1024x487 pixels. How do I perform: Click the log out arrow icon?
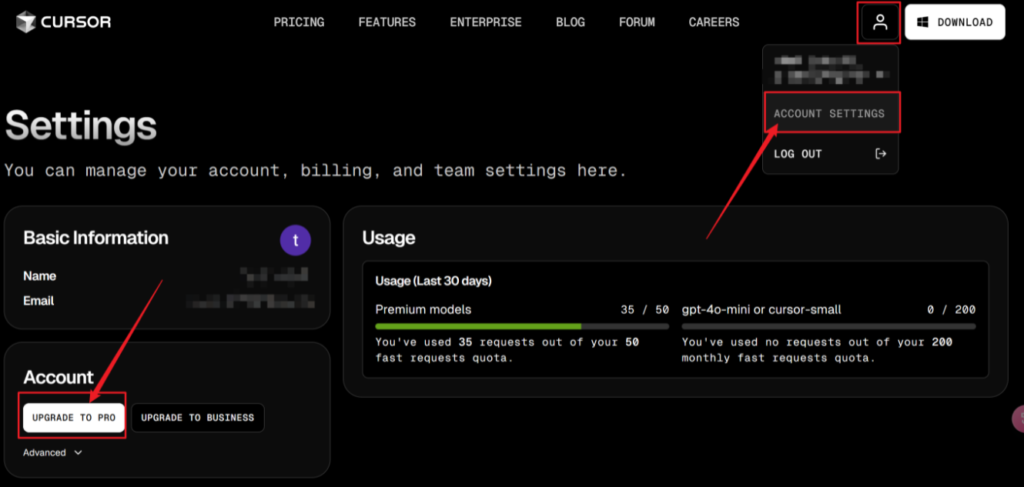coord(880,154)
